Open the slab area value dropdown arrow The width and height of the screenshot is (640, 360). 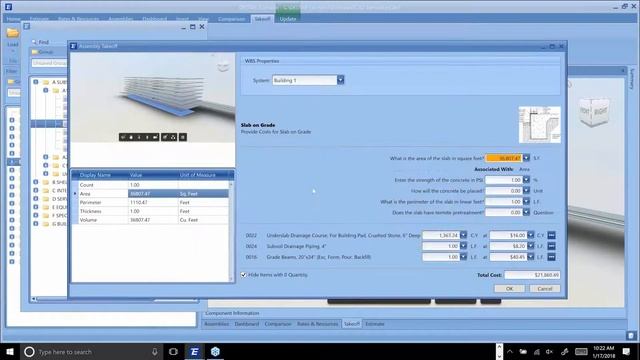(526, 158)
